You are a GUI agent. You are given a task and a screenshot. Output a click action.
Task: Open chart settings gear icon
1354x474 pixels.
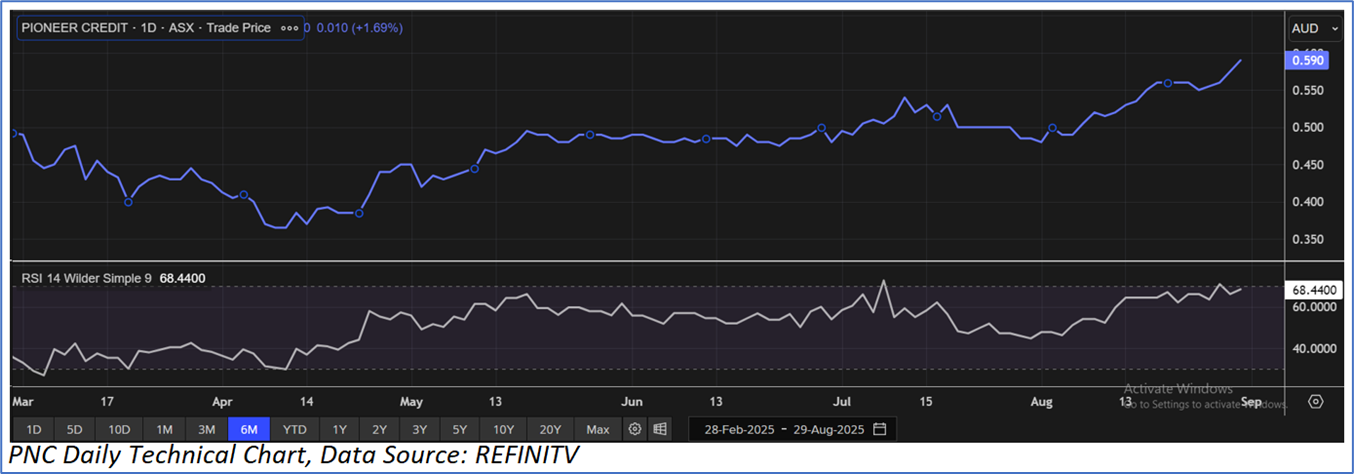[635, 429]
